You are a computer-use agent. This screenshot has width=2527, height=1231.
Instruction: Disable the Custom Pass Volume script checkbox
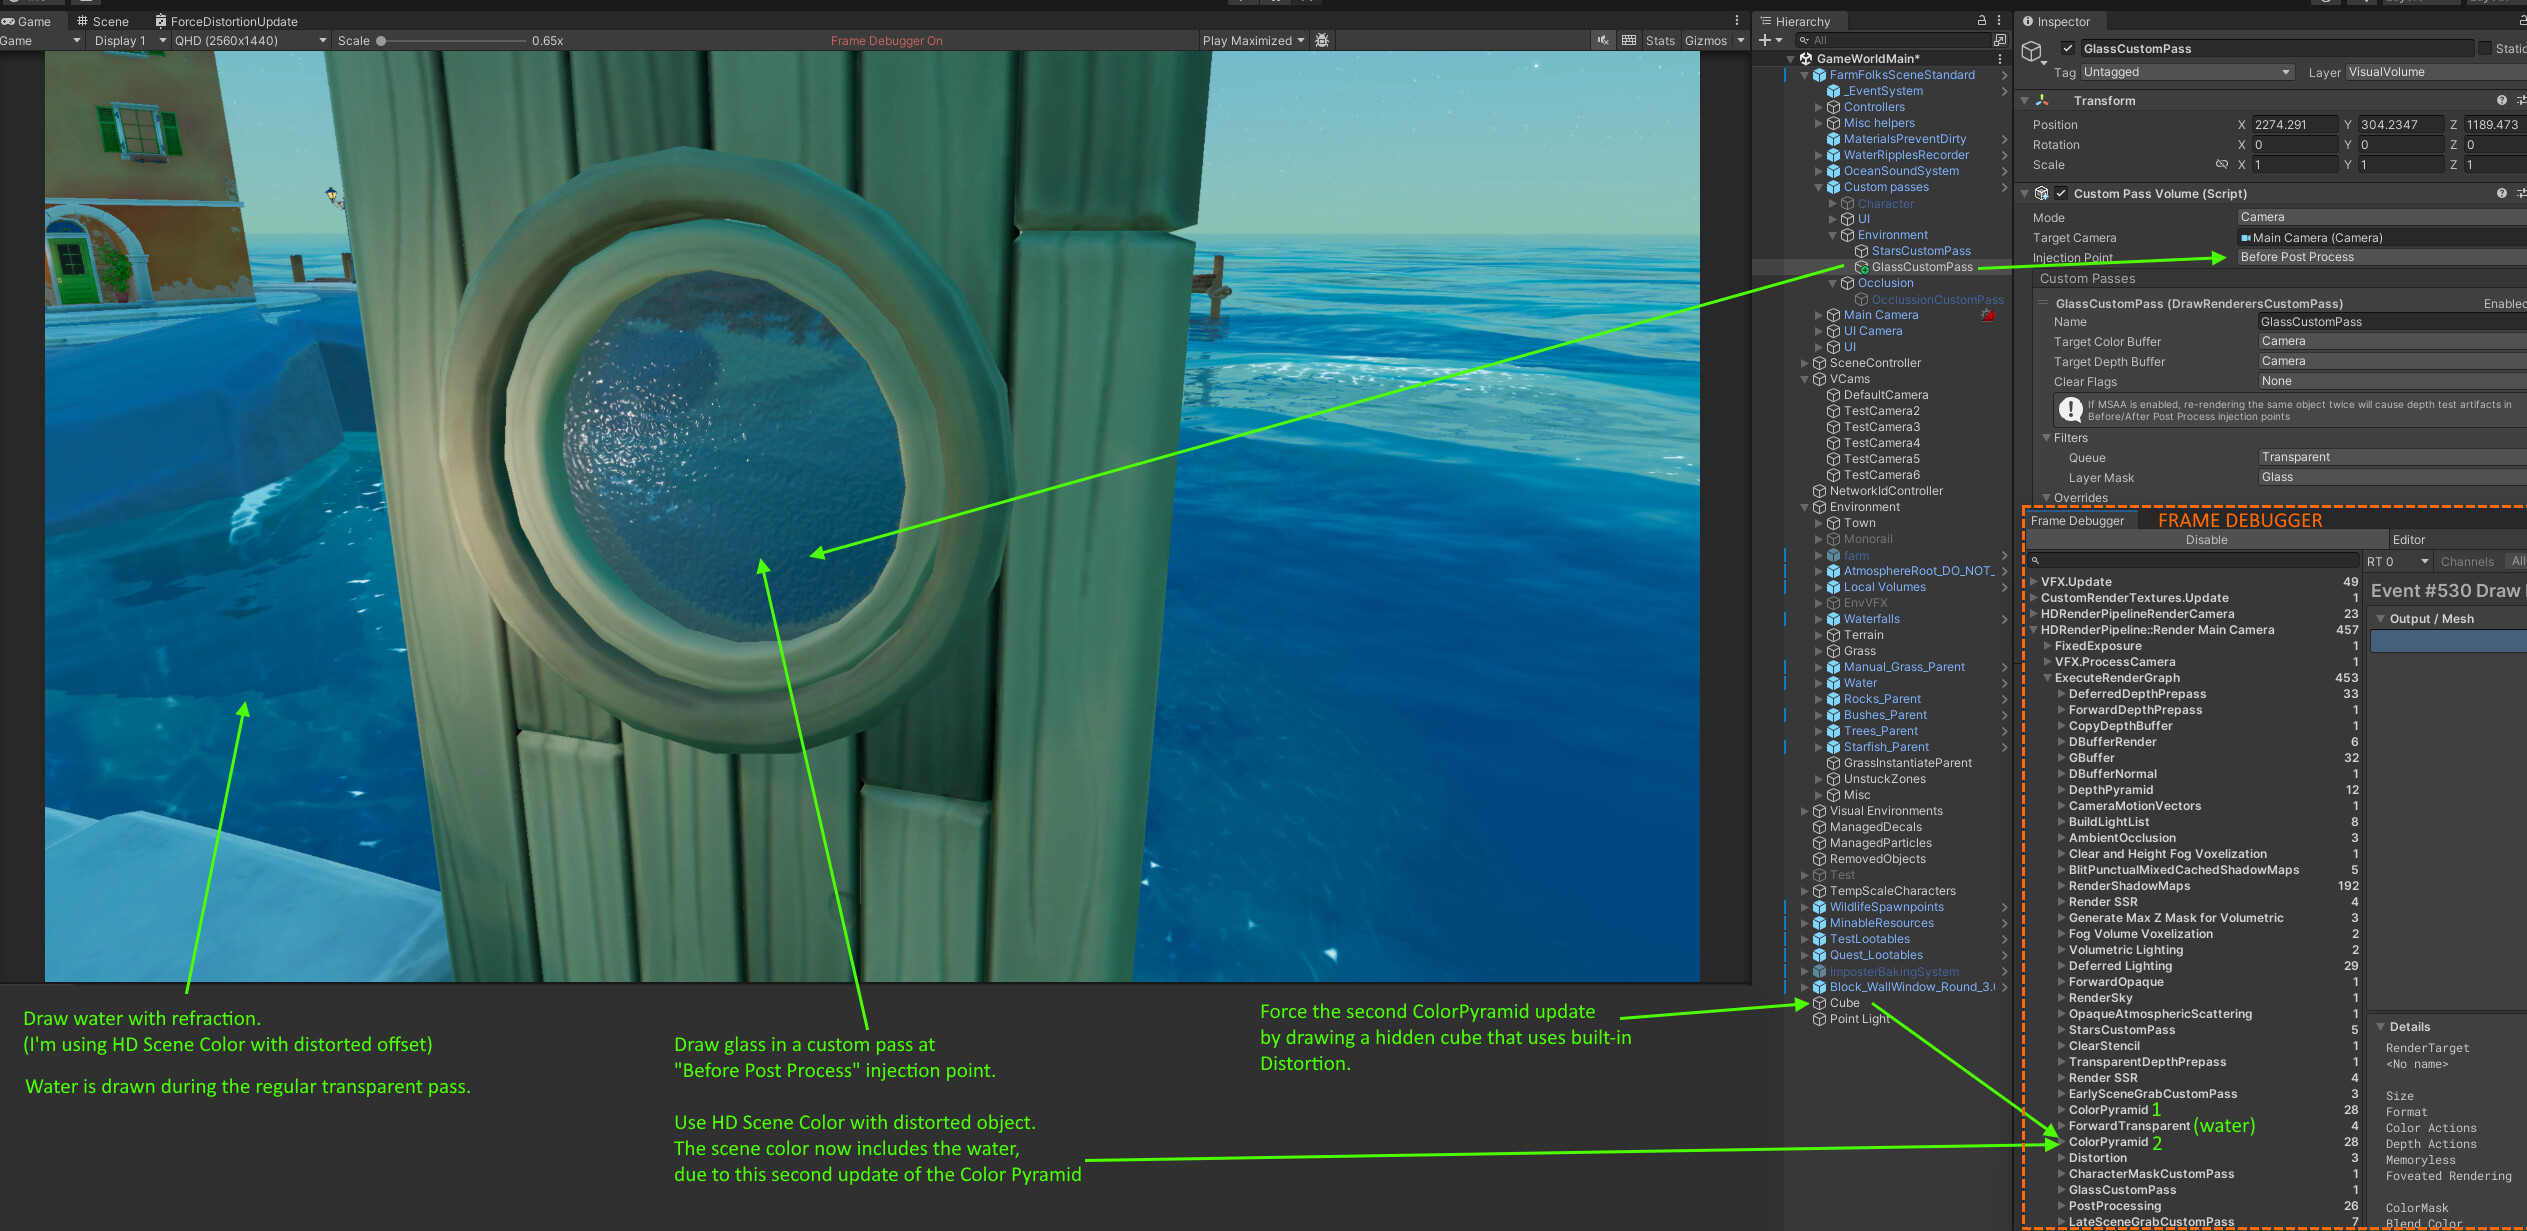click(2060, 194)
